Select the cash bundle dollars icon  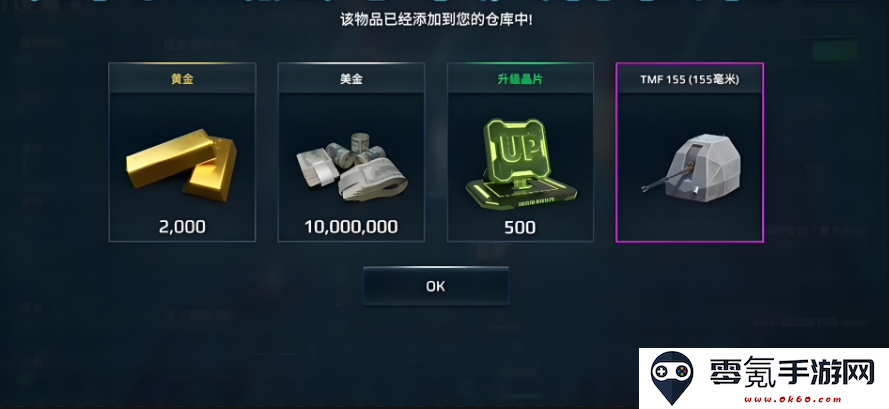coord(352,167)
